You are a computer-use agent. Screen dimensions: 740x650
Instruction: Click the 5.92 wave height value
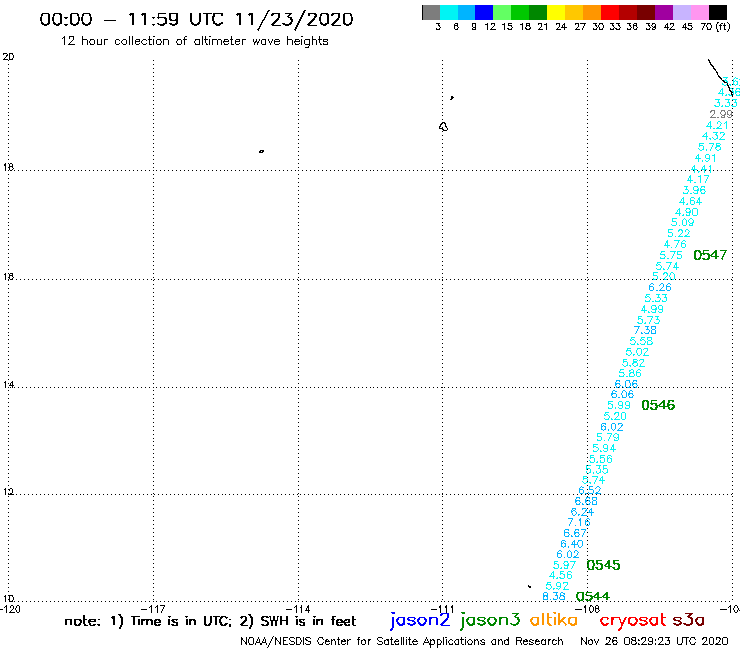pyautogui.click(x=557, y=586)
